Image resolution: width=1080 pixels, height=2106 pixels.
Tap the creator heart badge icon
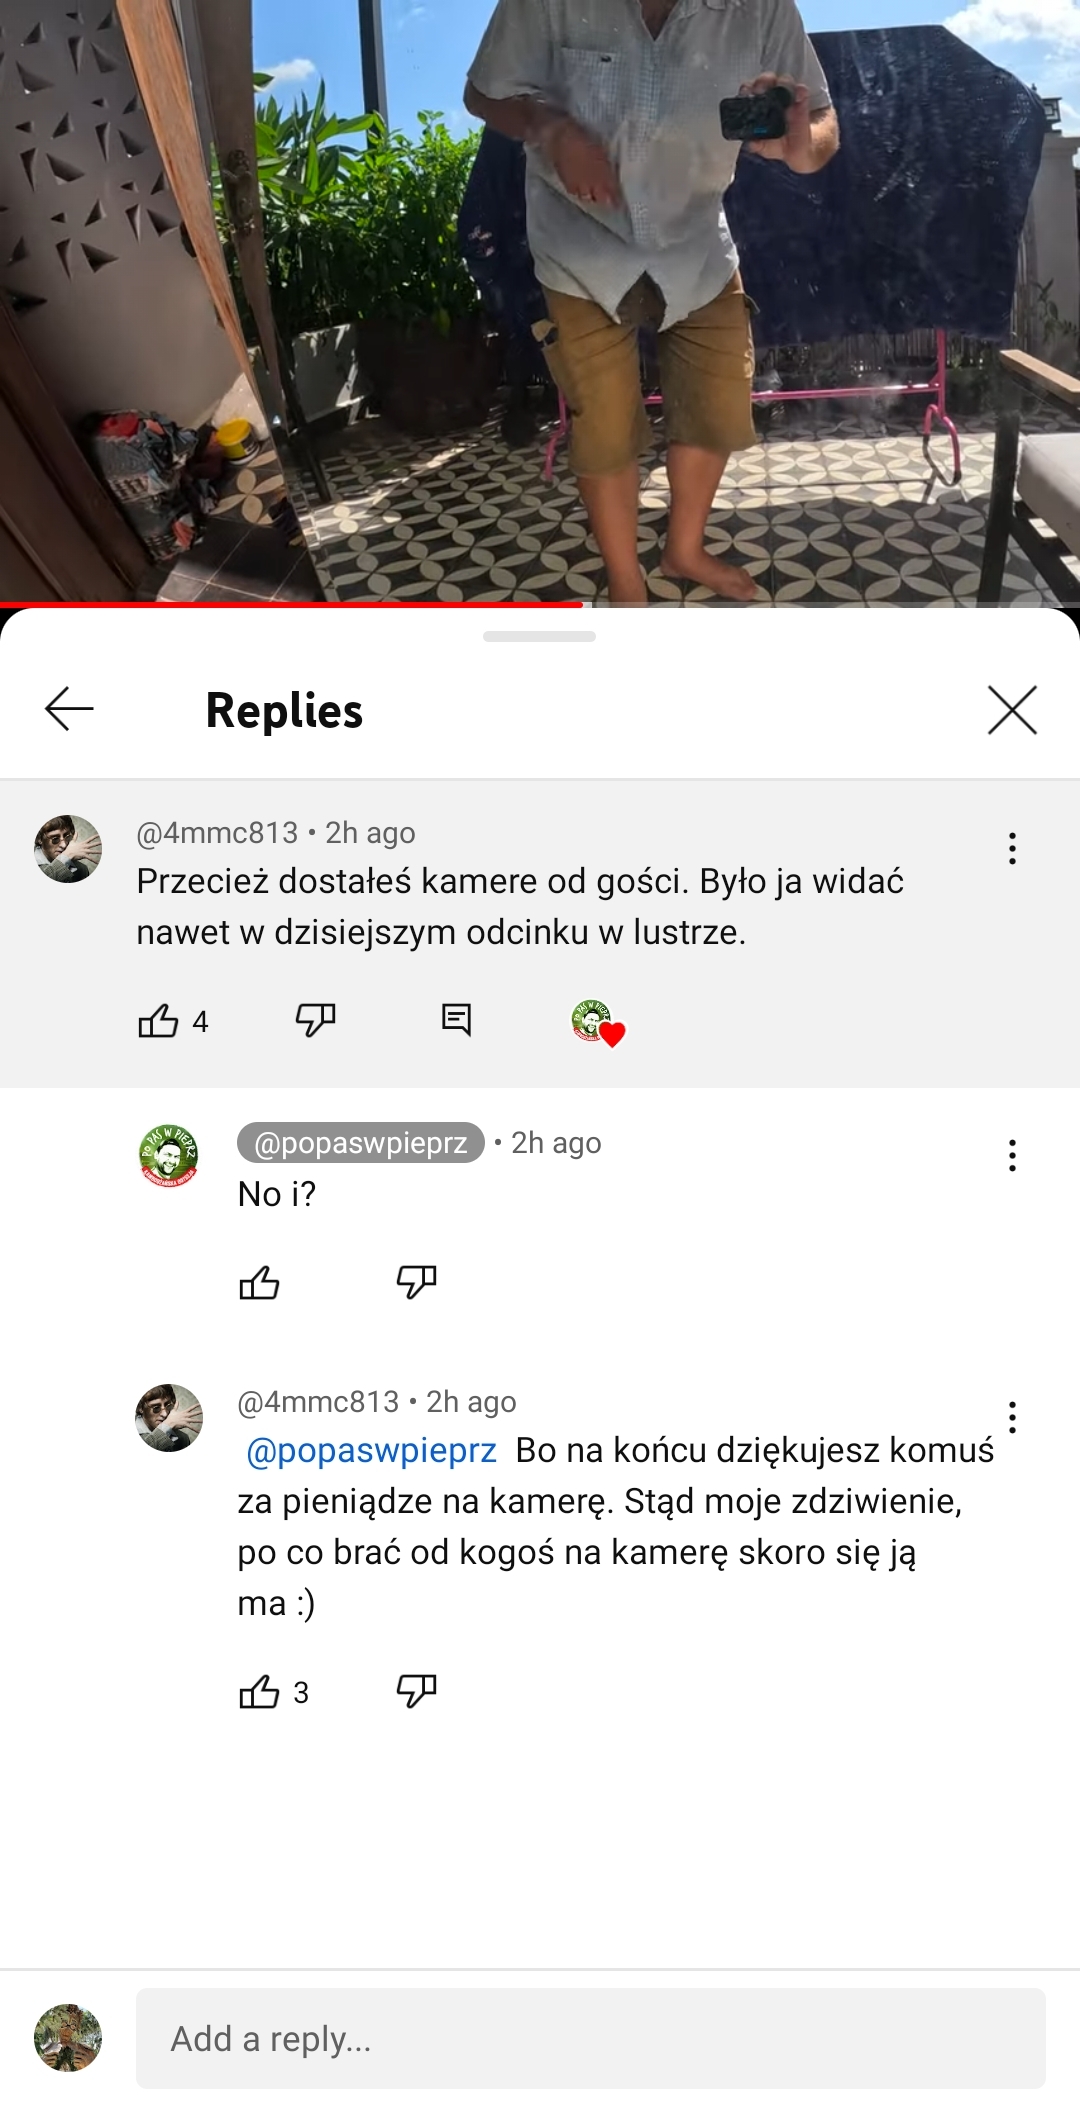[598, 1022]
